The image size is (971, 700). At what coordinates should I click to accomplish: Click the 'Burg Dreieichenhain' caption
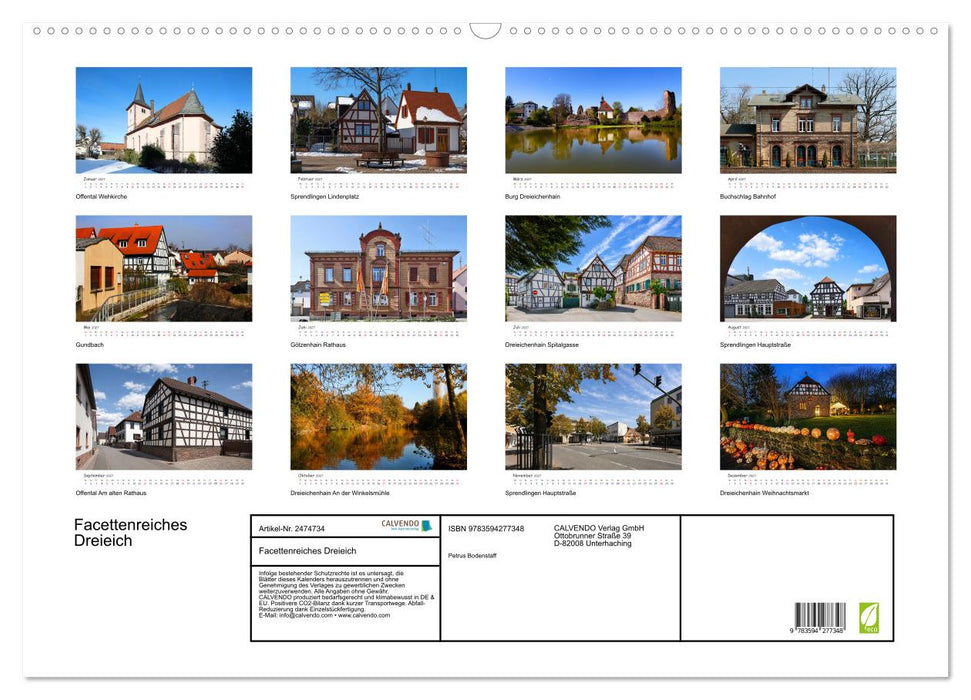pyautogui.click(x=533, y=196)
